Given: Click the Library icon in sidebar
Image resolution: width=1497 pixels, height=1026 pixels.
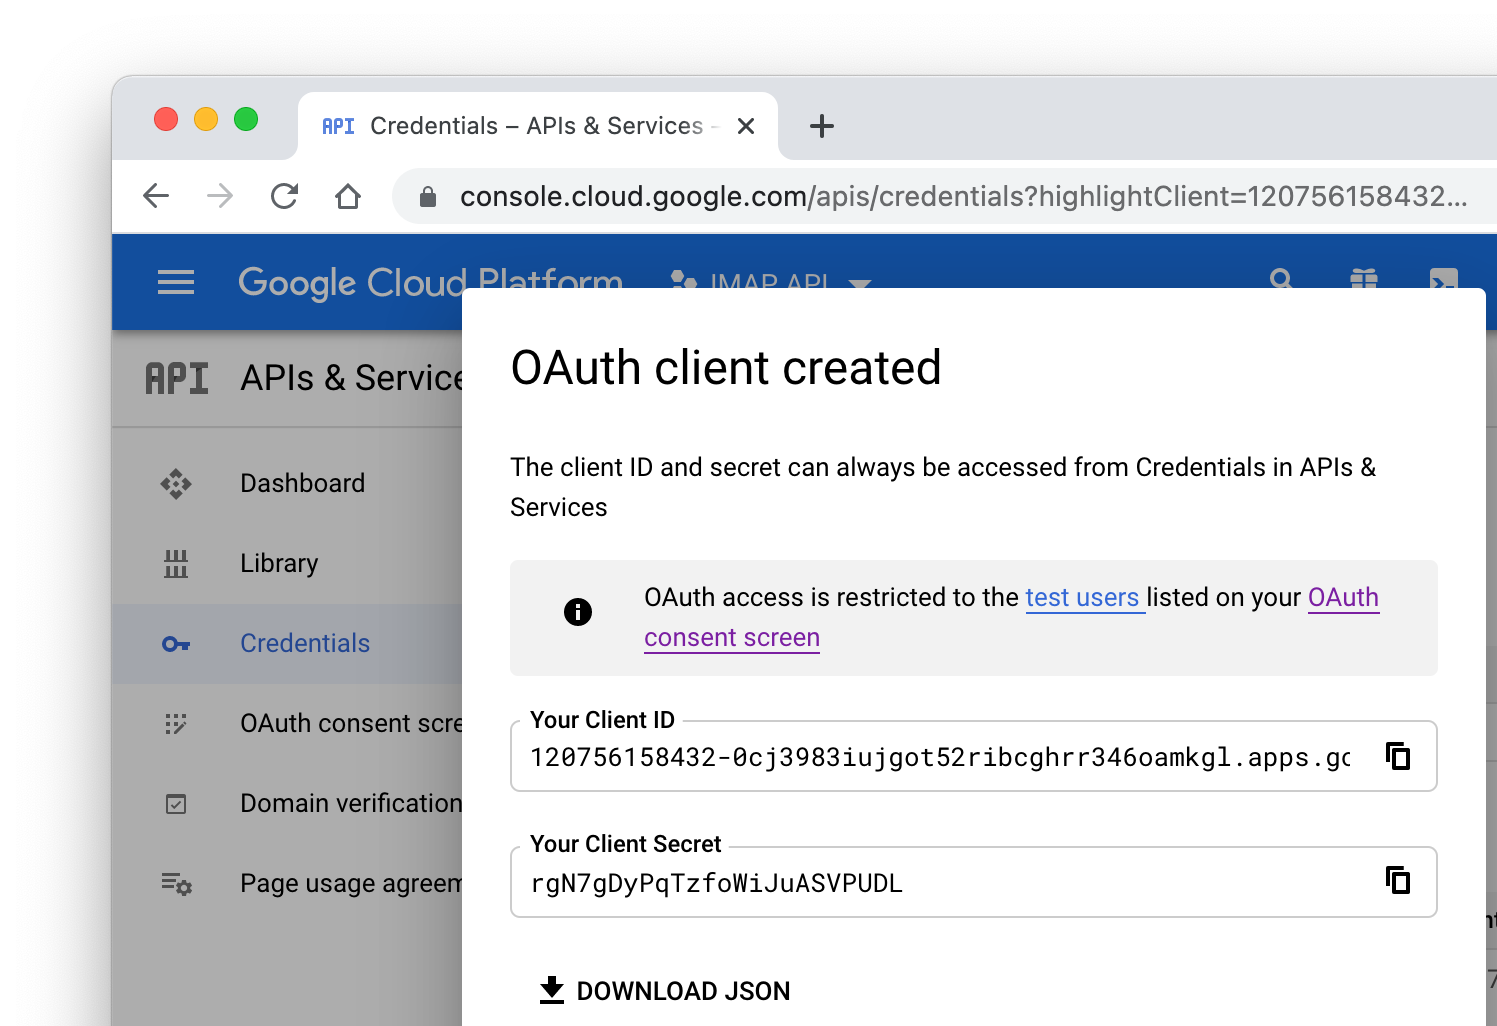Looking at the screenshot, I should pyautogui.click(x=176, y=564).
